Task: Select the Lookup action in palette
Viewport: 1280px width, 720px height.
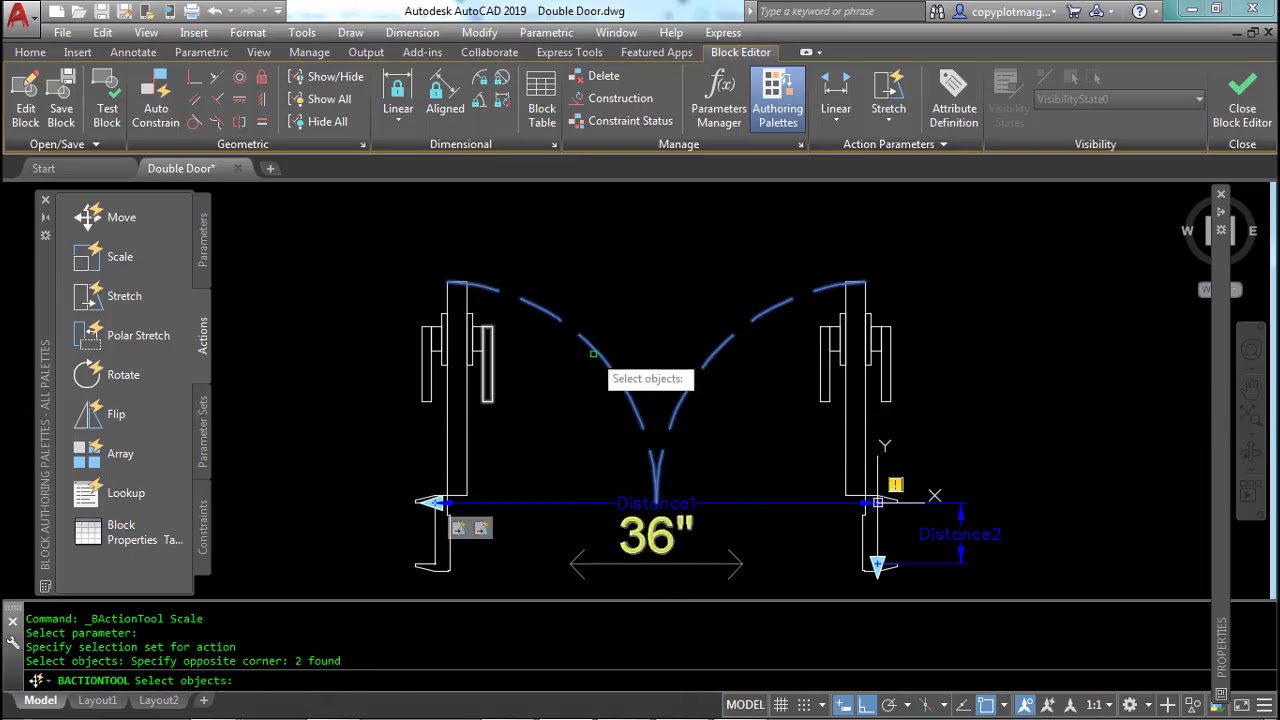Action: 109,493
